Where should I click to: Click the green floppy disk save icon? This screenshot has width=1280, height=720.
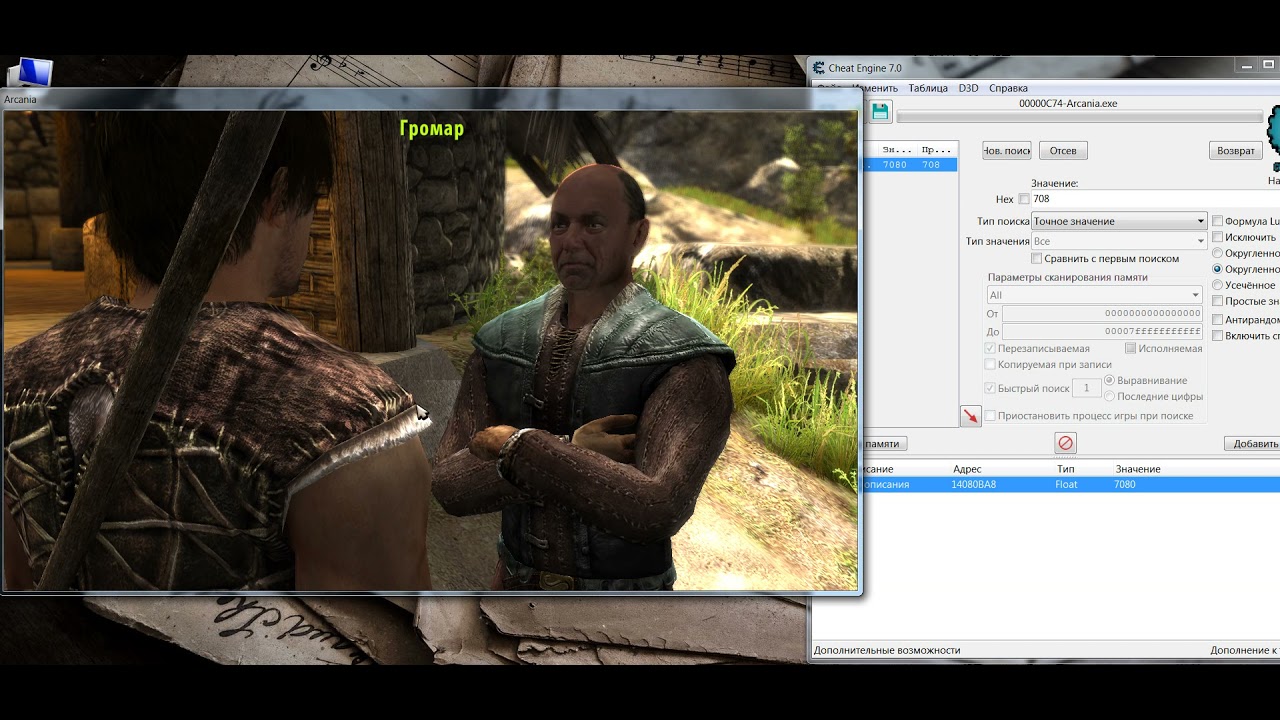[880, 111]
